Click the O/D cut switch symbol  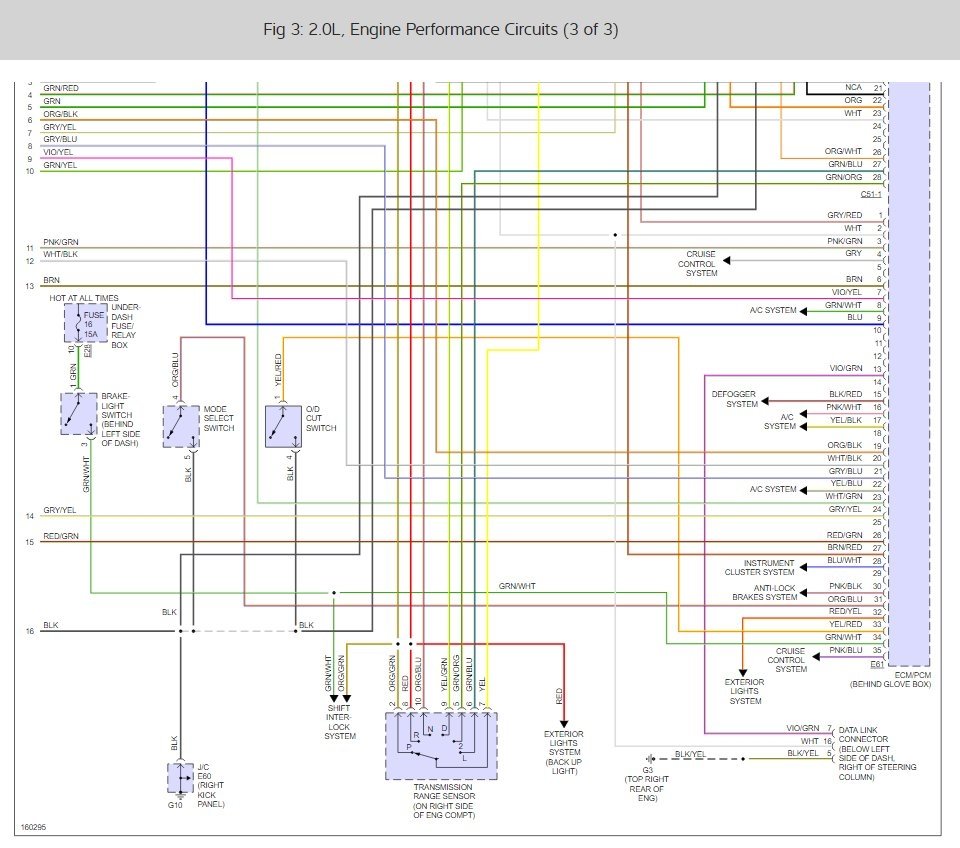(283, 426)
